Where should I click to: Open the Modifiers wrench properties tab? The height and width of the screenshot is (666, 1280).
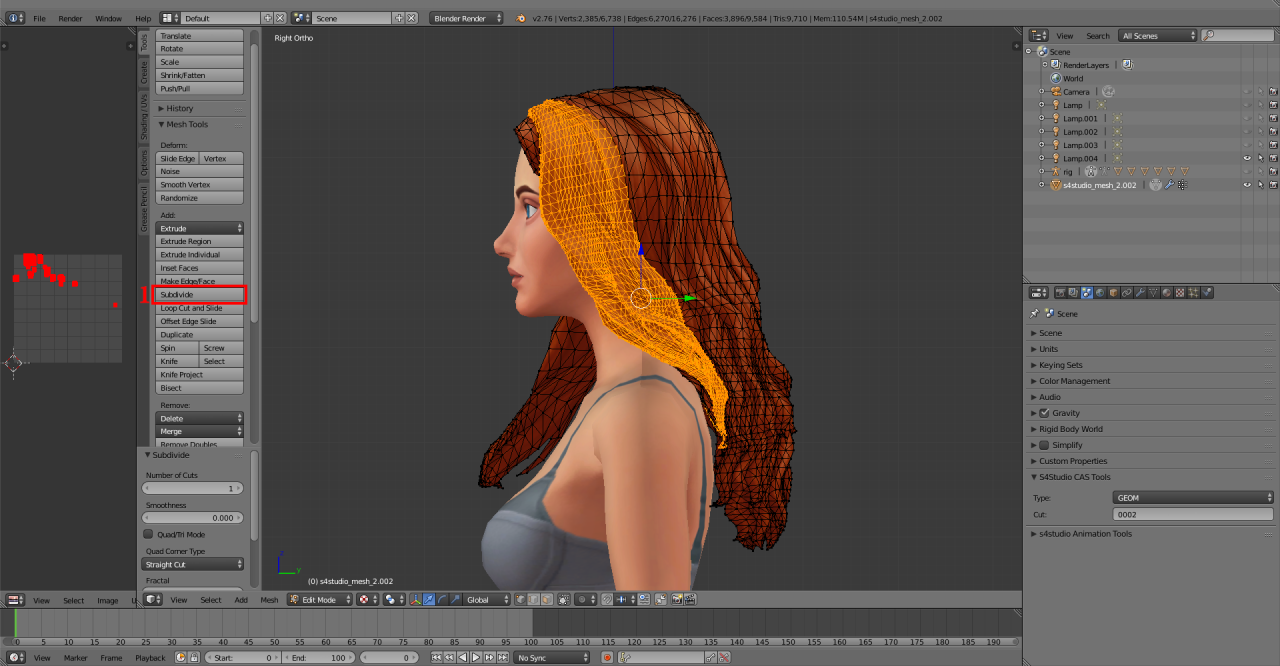pyautogui.click(x=1140, y=293)
